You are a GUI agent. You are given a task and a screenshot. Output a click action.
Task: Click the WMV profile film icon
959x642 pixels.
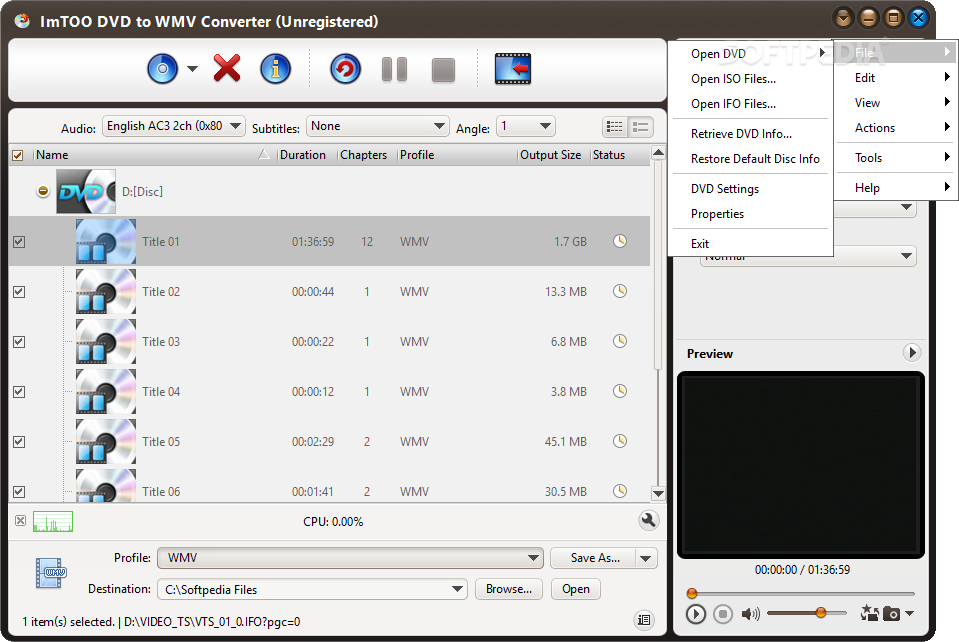click(x=51, y=573)
